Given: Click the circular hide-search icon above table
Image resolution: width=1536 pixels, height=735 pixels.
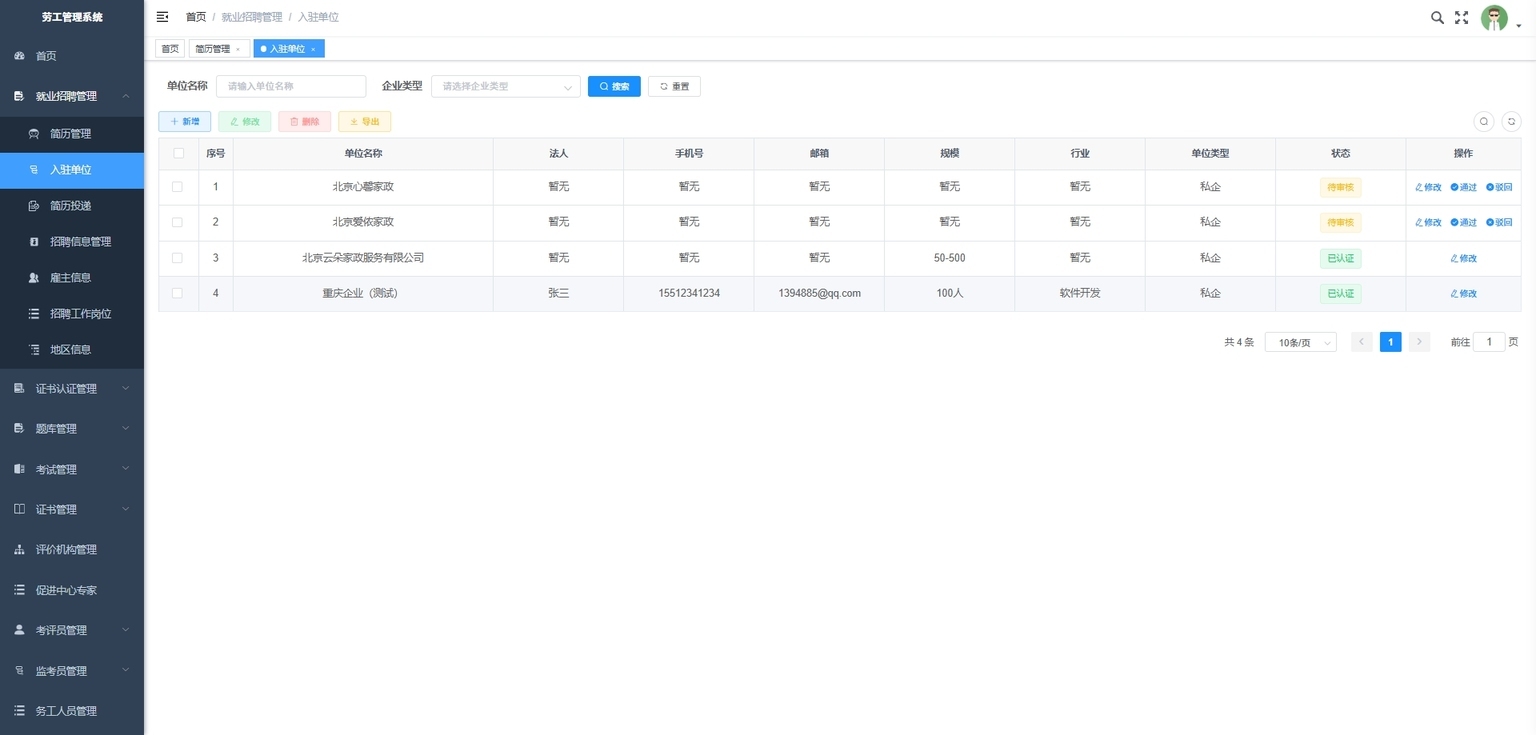Looking at the screenshot, I should pyautogui.click(x=1484, y=121).
